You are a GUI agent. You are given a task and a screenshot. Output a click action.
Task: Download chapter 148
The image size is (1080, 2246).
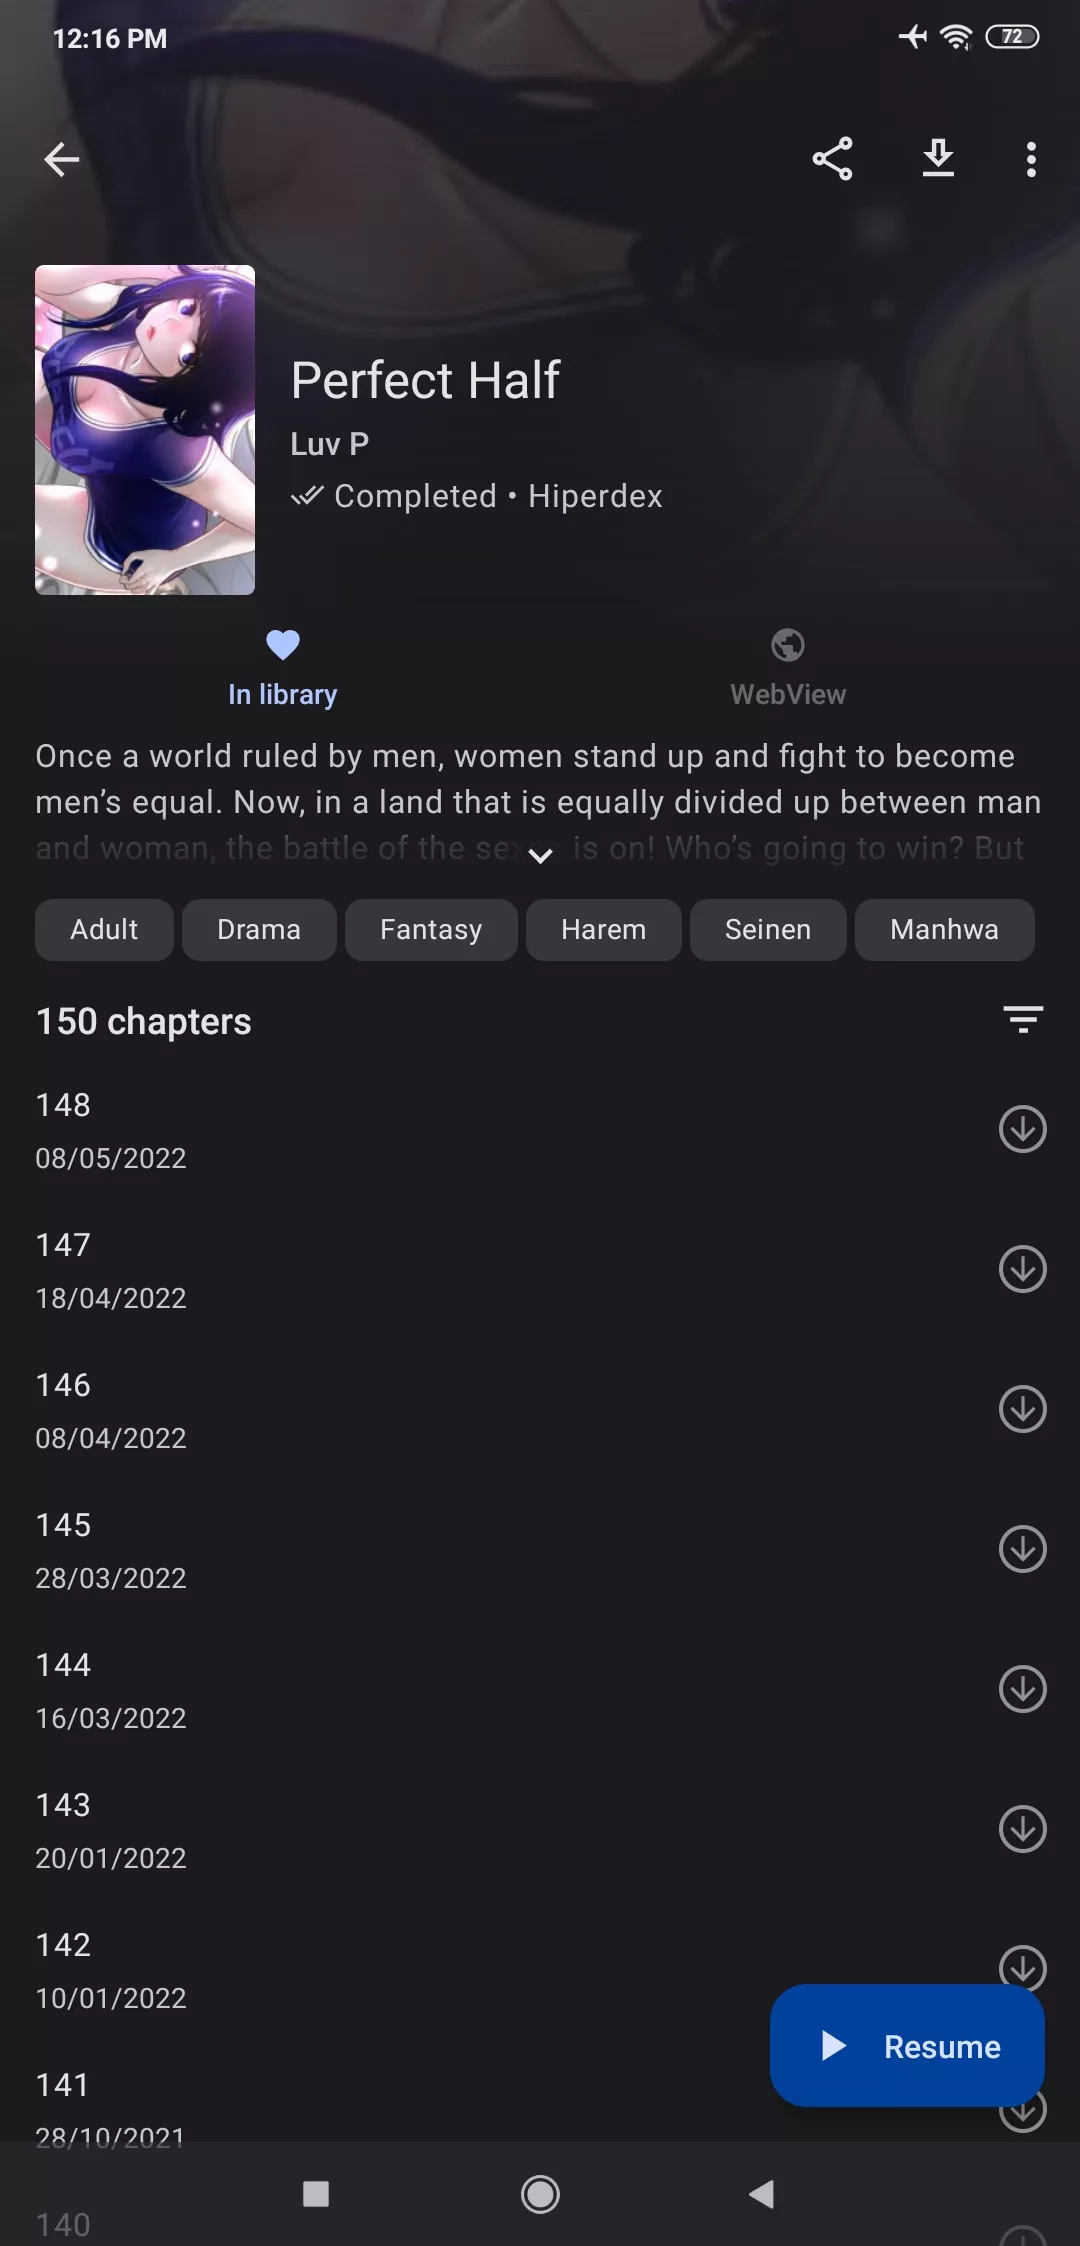(x=1022, y=1129)
